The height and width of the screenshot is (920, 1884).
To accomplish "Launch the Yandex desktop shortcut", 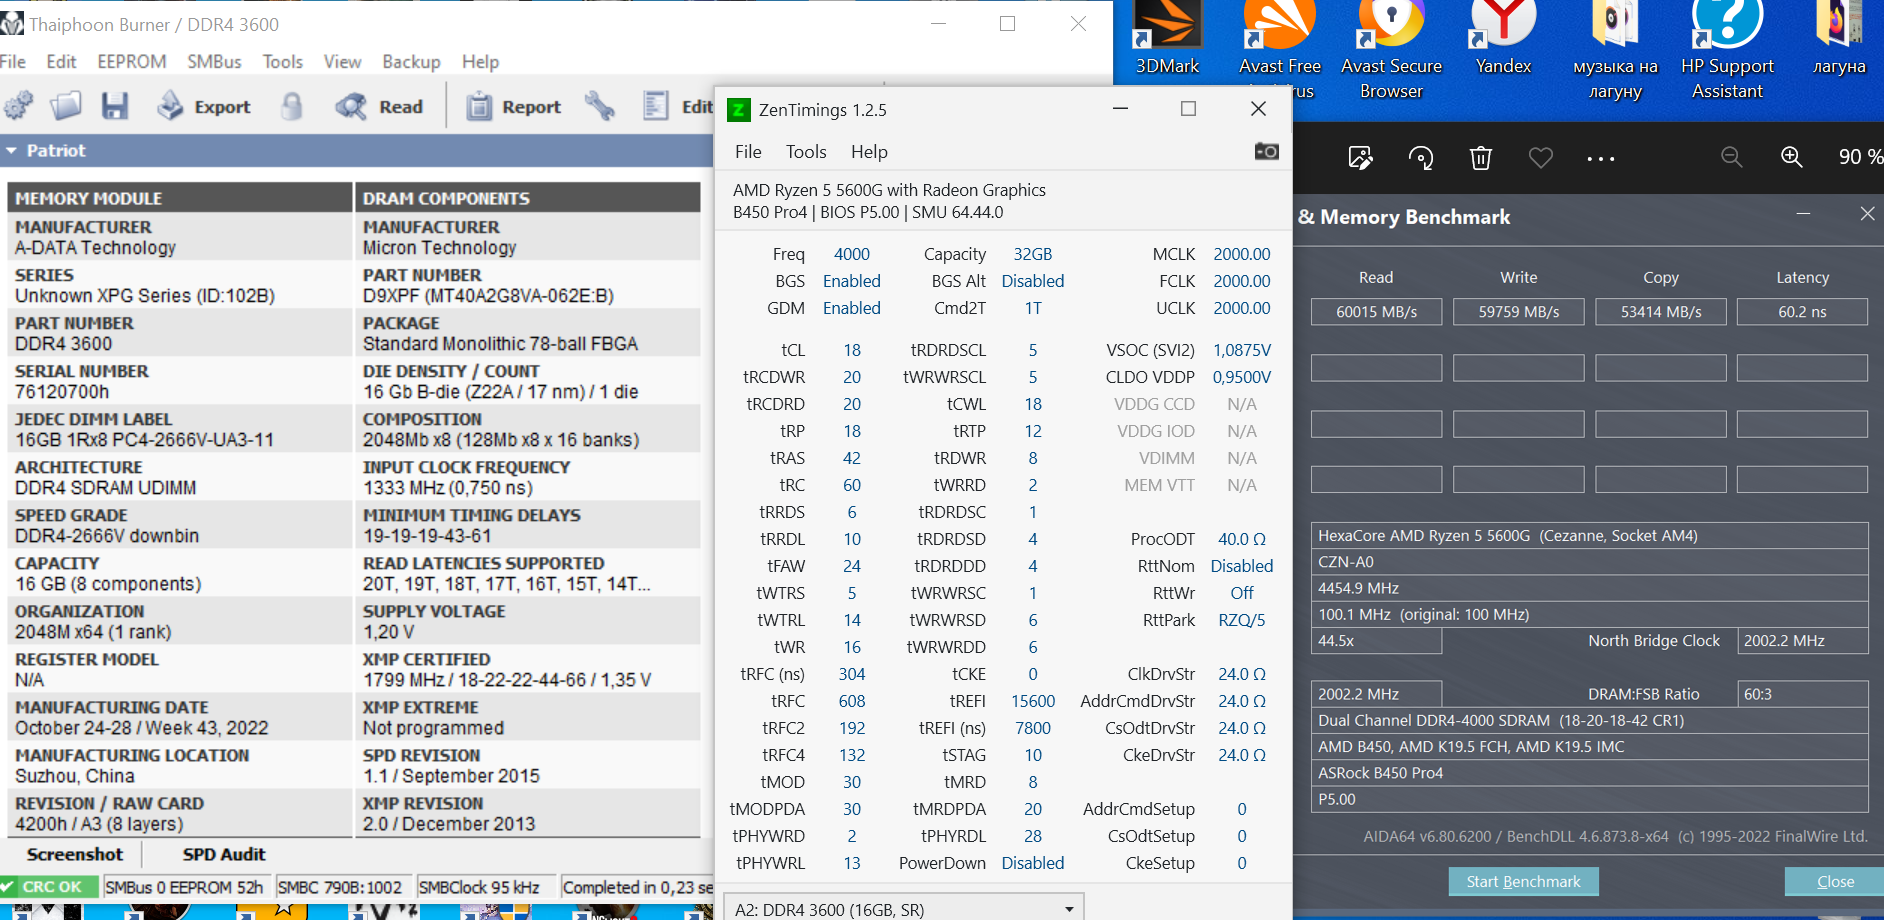I will pyautogui.click(x=1503, y=40).
